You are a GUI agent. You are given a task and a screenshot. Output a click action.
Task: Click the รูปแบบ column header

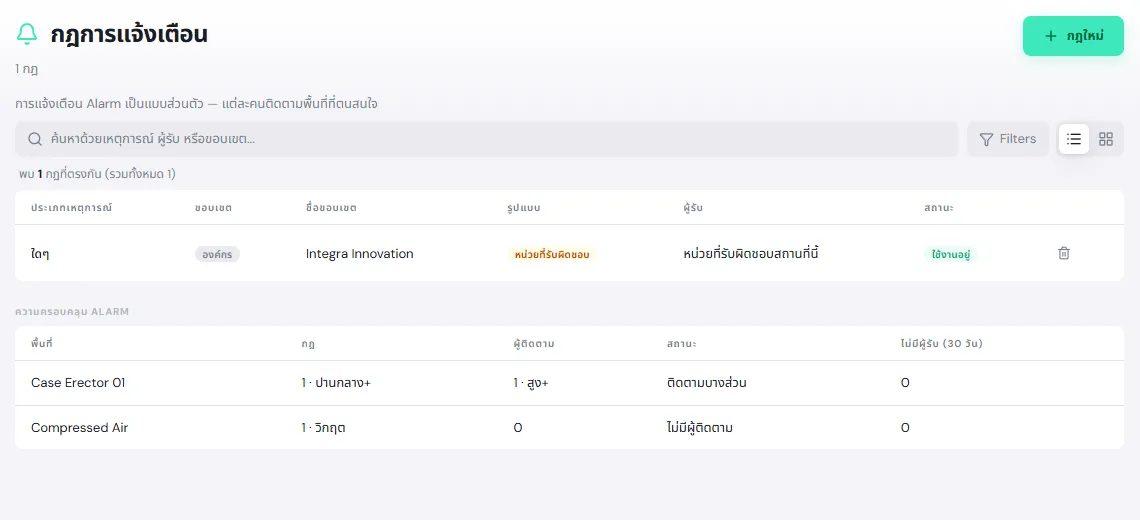(x=523, y=208)
